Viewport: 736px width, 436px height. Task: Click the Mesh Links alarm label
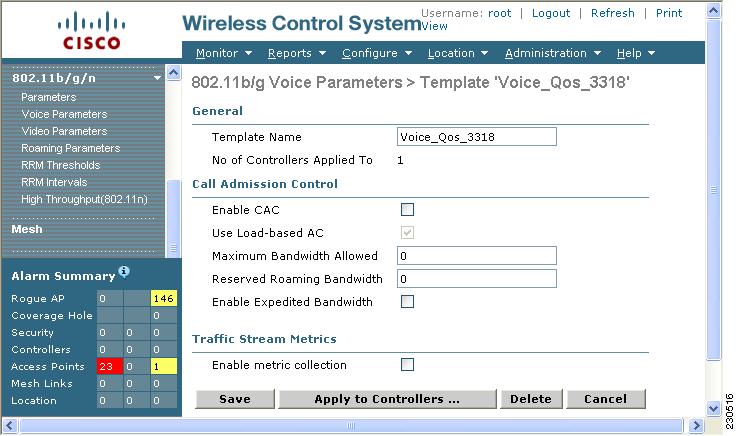pos(42,383)
